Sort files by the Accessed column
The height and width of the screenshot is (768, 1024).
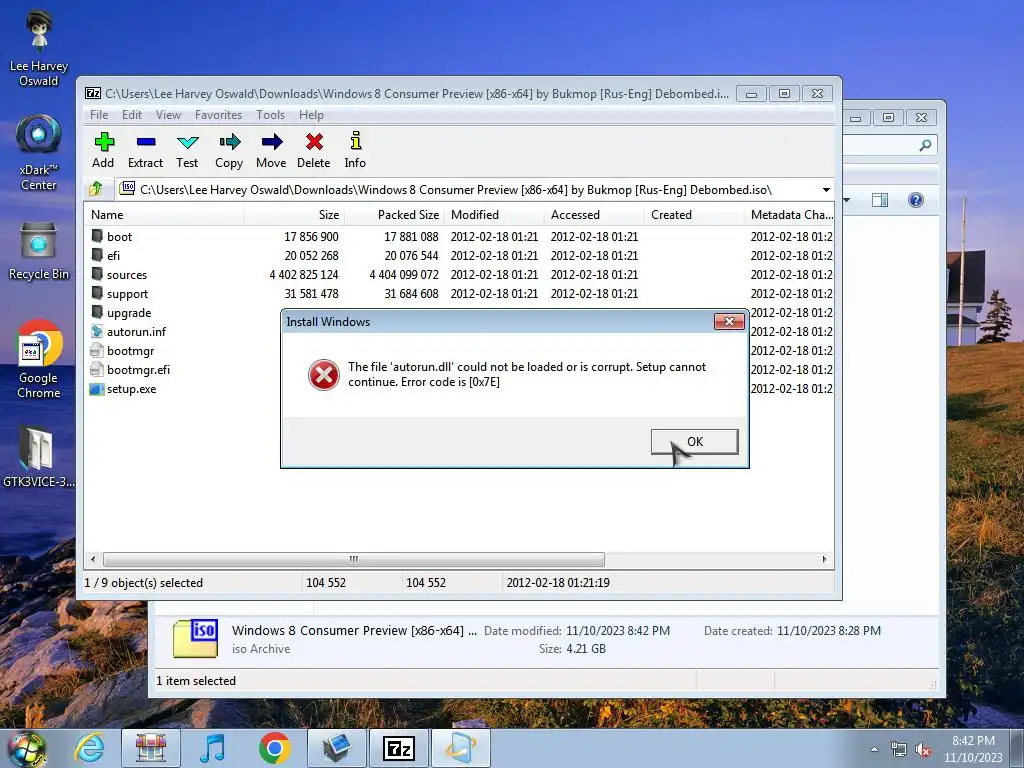click(594, 215)
